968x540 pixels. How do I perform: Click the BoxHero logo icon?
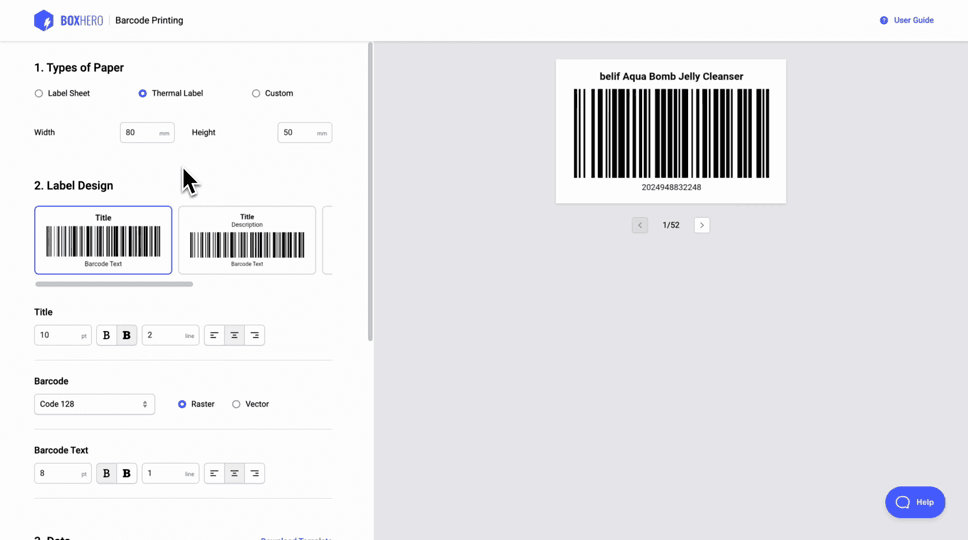[x=44, y=20]
